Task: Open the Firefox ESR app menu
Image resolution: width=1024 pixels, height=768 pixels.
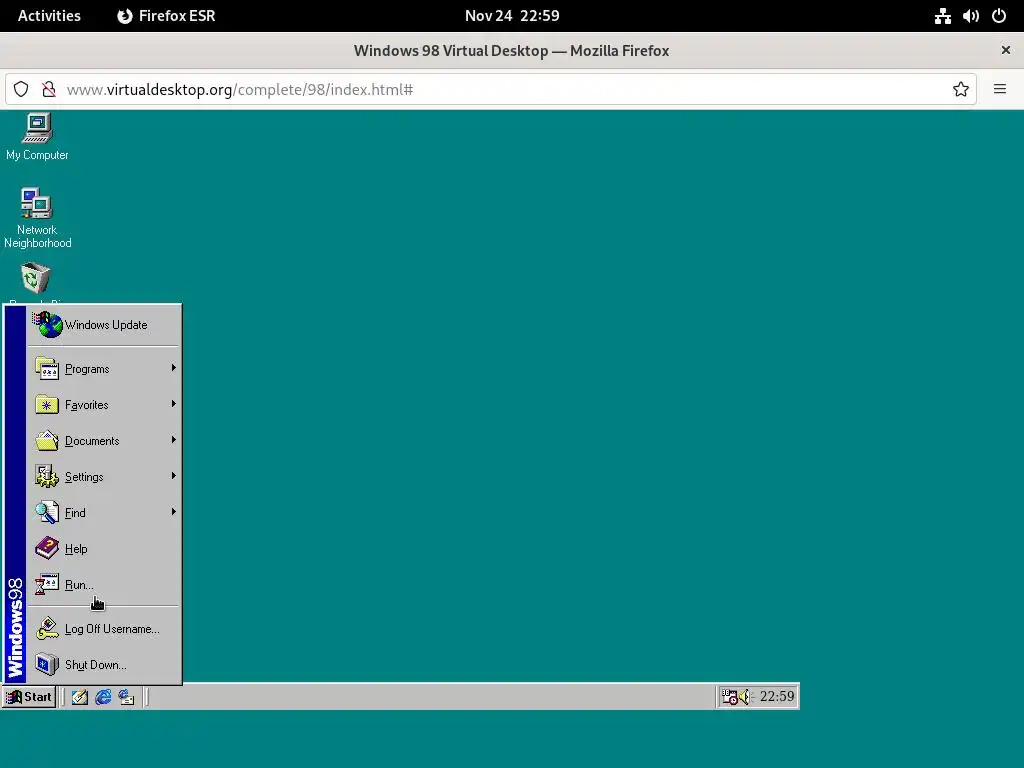Action: 166,16
